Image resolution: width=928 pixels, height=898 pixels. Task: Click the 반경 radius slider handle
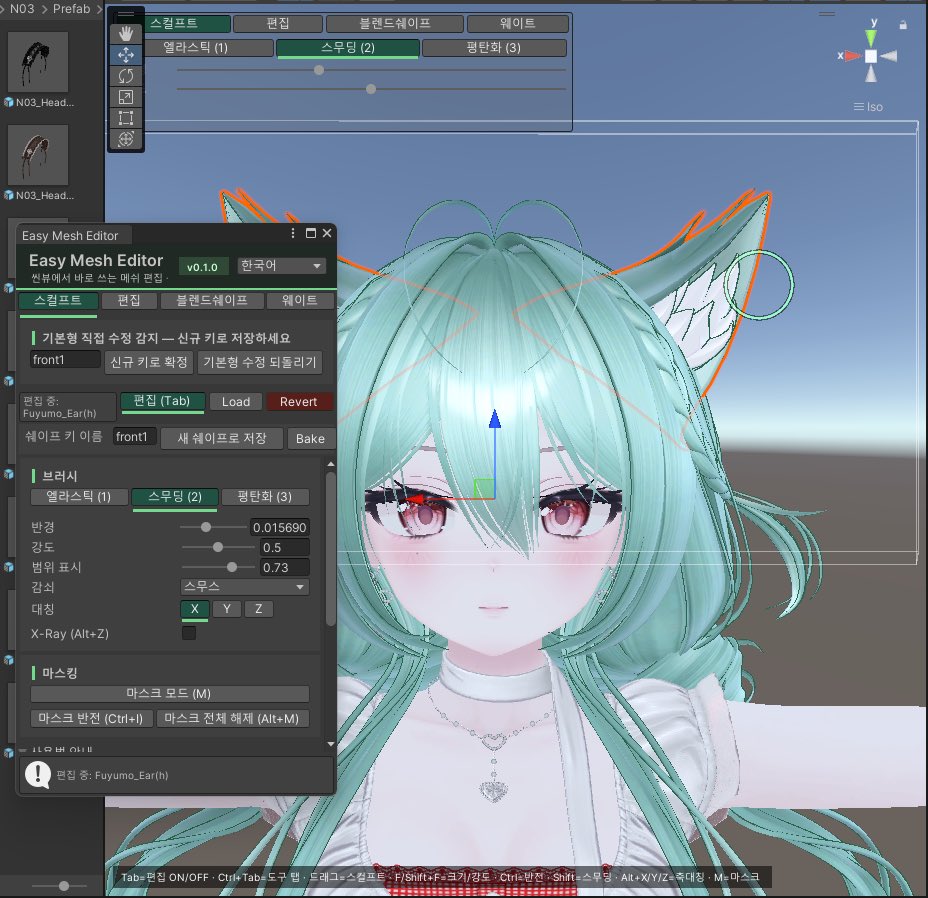(x=206, y=527)
